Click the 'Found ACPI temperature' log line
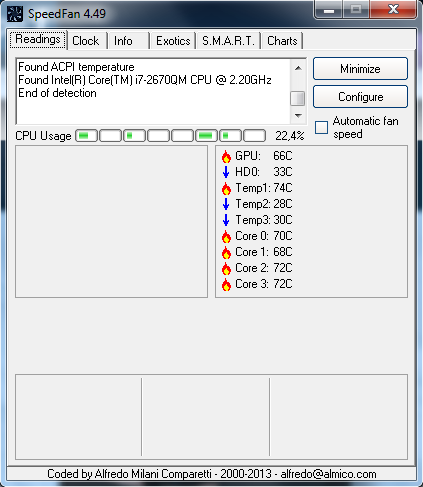Screen dimensions: 423x487 click(x=76, y=67)
